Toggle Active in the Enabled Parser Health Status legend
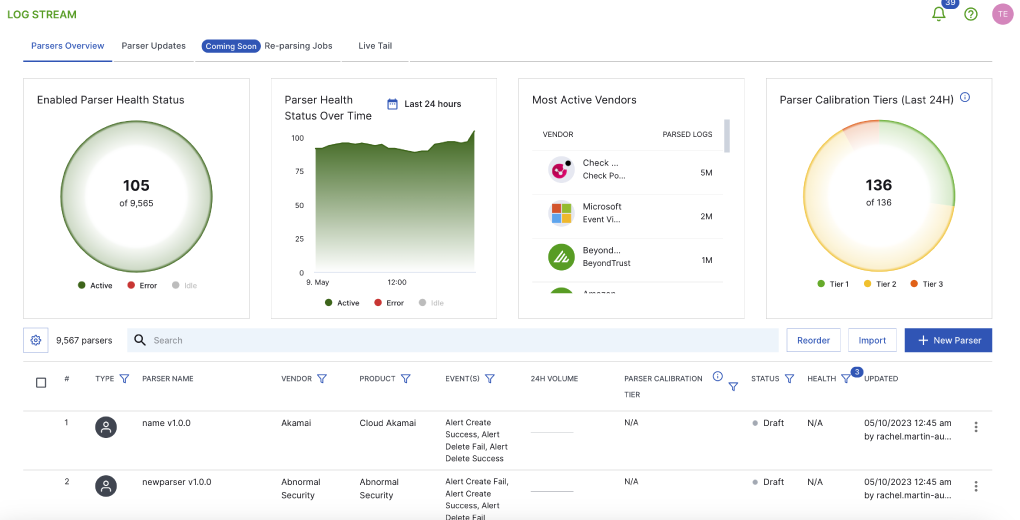 tap(95, 286)
